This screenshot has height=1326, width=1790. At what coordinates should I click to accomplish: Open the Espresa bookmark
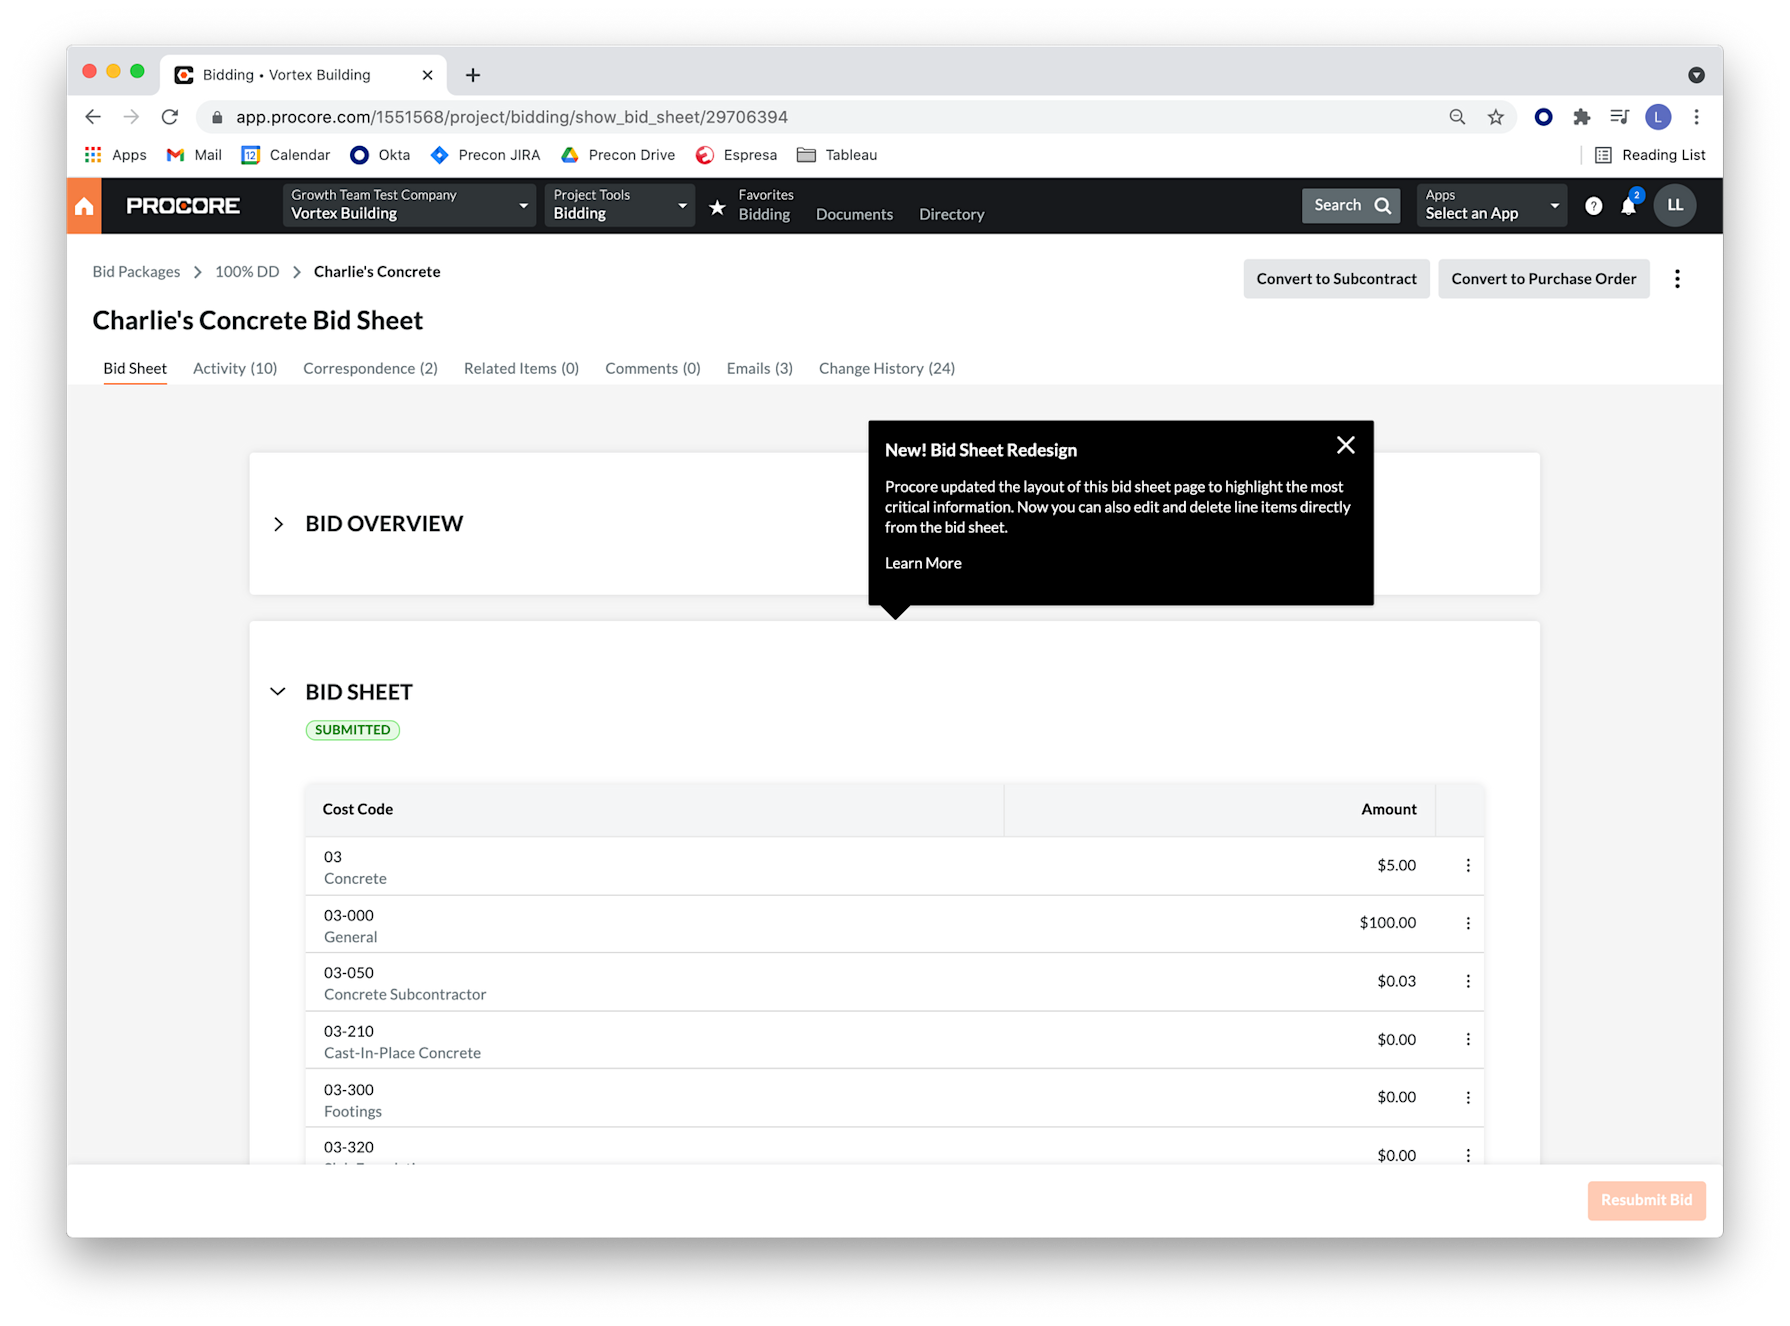736,155
